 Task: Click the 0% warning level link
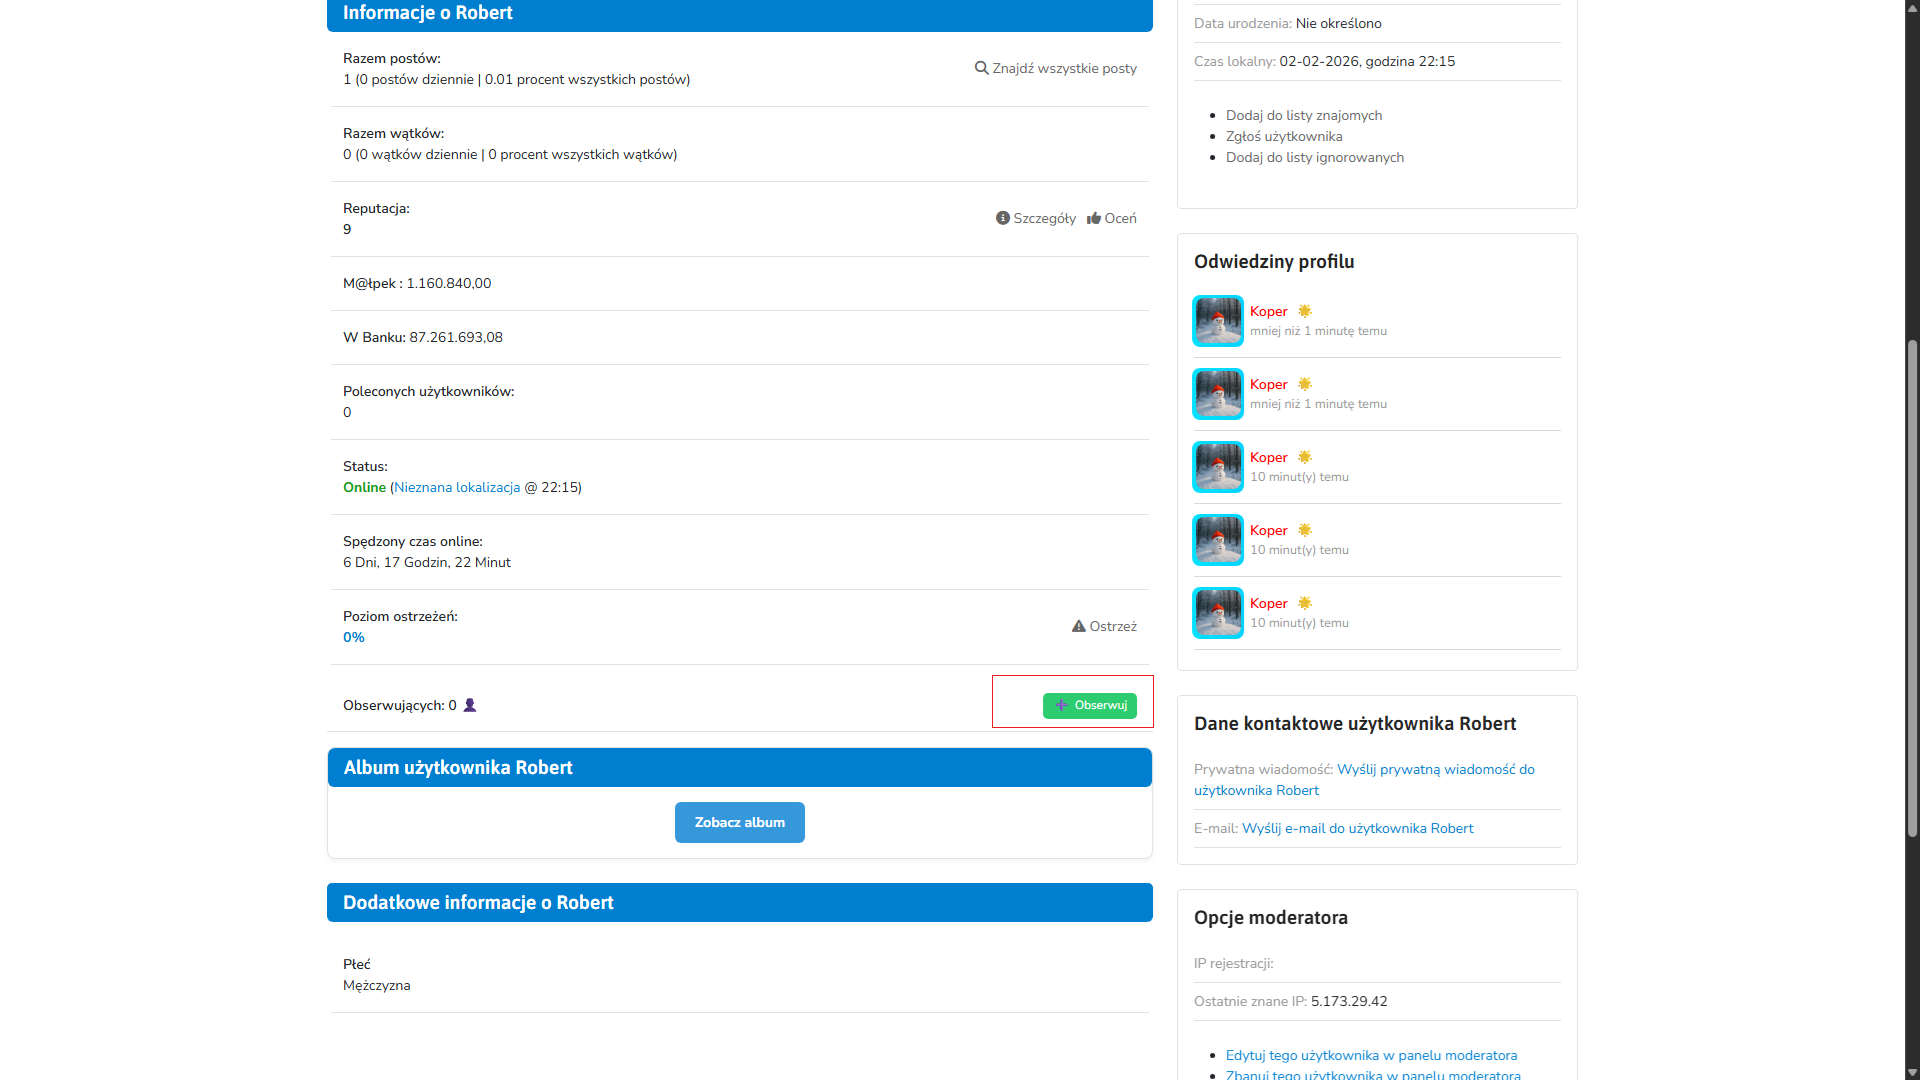(x=354, y=637)
